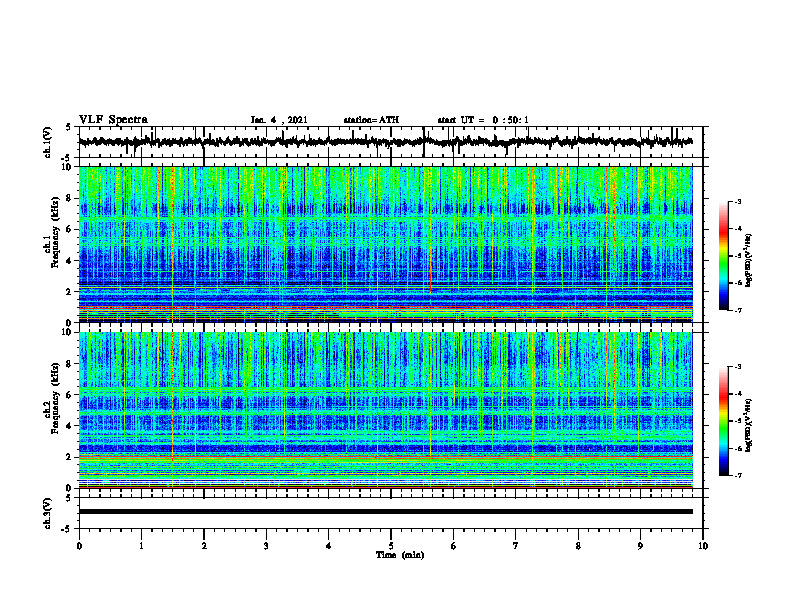792x612 pixels.
Task: Click time axis tick label "2"
Action: [204, 546]
